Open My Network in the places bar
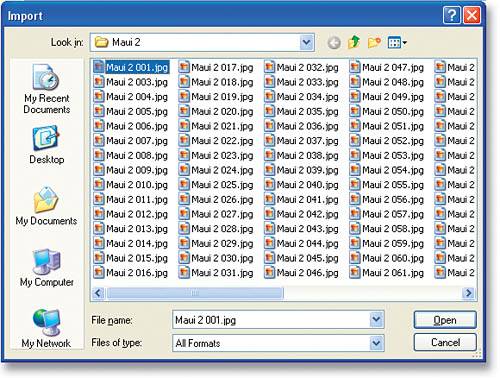The width and height of the screenshot is (500, 378). pos(46,328)
